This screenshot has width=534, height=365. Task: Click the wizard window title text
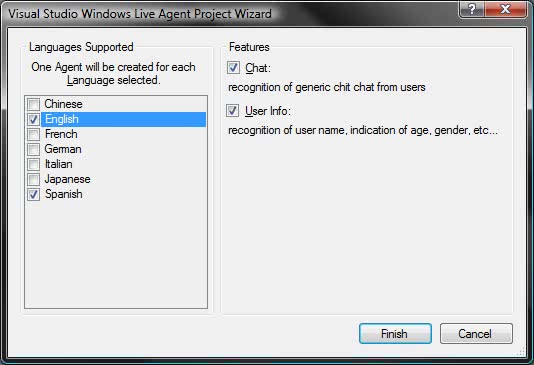coord(140,14)
